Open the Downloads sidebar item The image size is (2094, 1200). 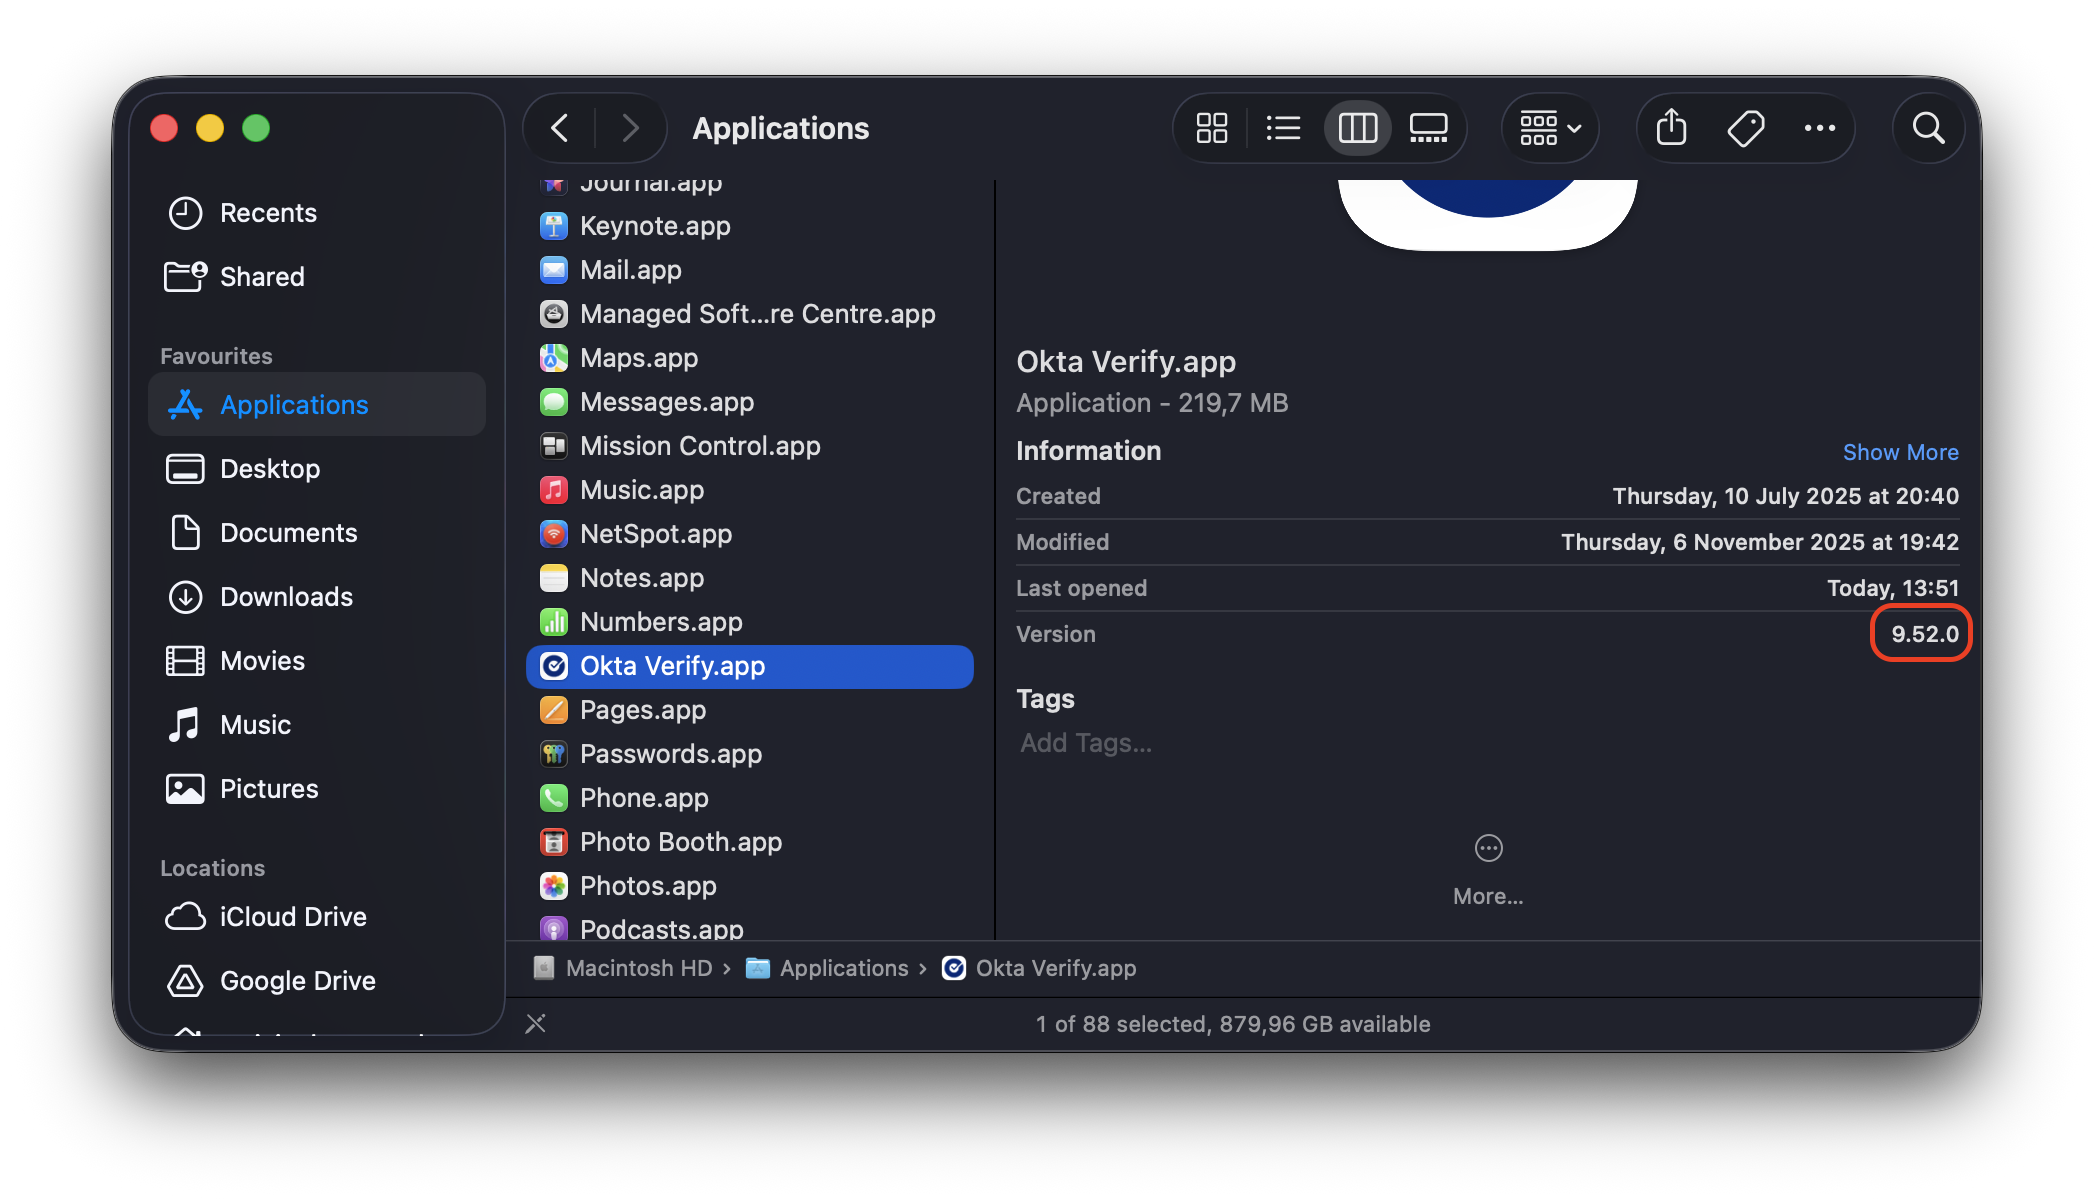click(285, 596)
